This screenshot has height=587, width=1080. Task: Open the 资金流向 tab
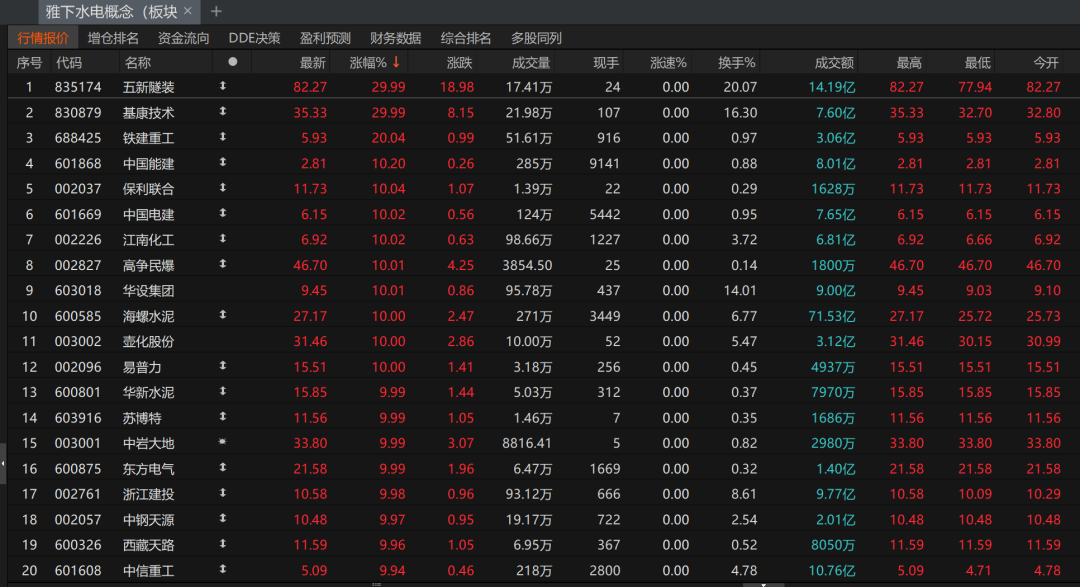(183, 38)
